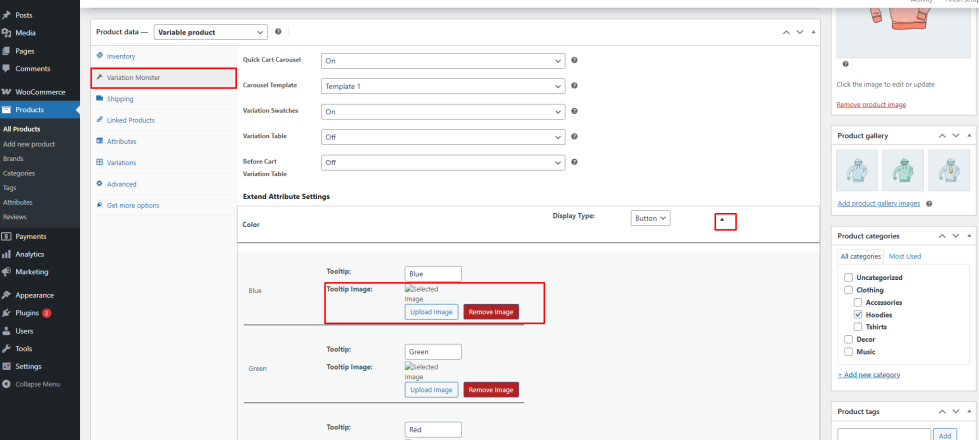The height and width of the screenshot is (440, 979).
Task: Click the Plugins icon in admin menu
Action: tap(7, 313)
